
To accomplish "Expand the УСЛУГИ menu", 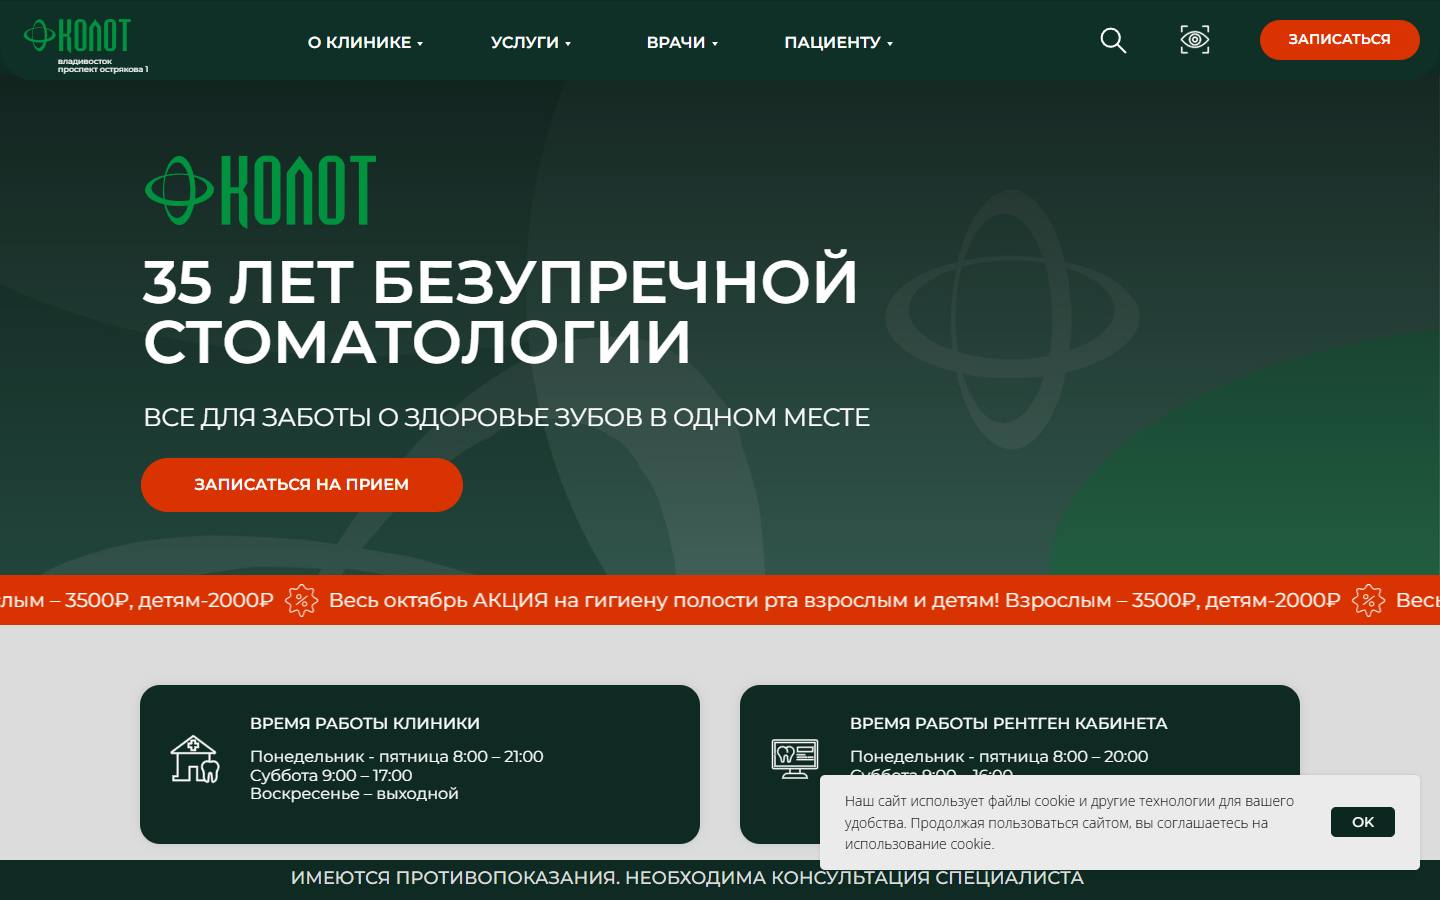I will point(531,42).
